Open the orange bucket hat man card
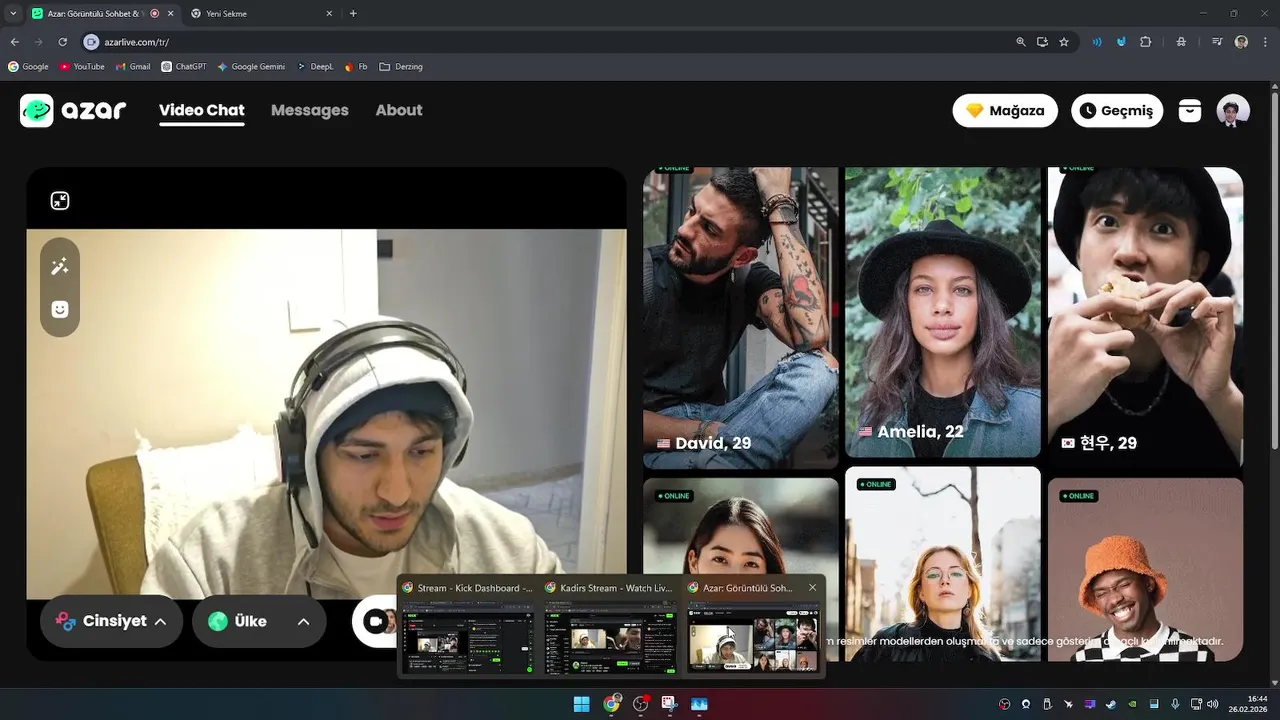Viewport: 1280px width, 720px height. (x=1145, y=569)
